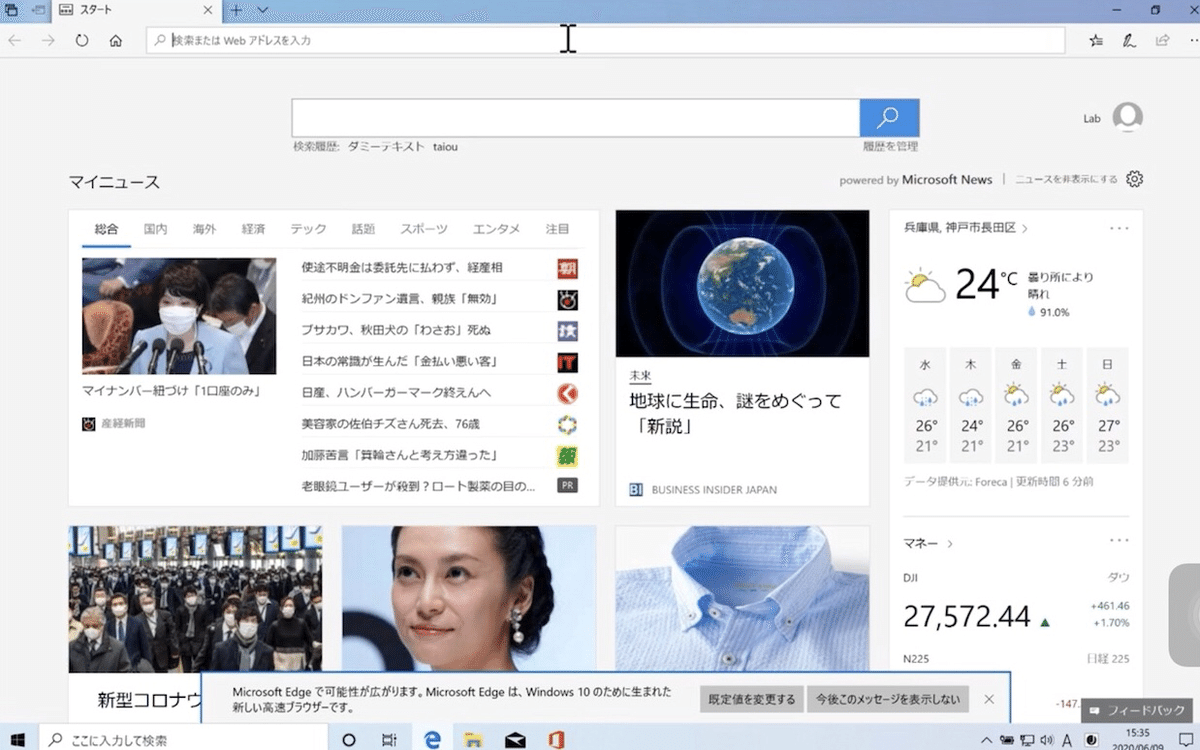1200x750 pixels.
Task: Click the blue magnifier search button
Action: point(889,118)
